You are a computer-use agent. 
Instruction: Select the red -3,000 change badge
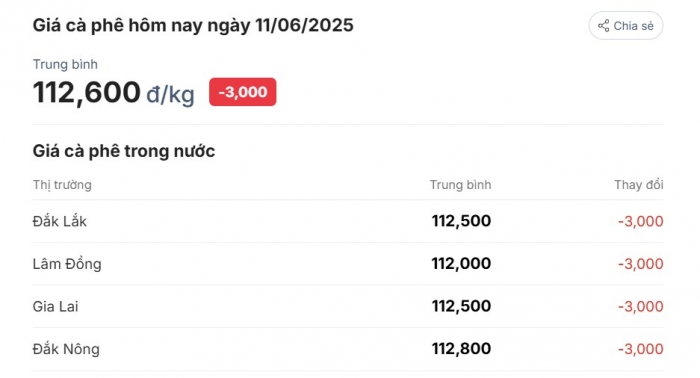(x=242, y=92)
